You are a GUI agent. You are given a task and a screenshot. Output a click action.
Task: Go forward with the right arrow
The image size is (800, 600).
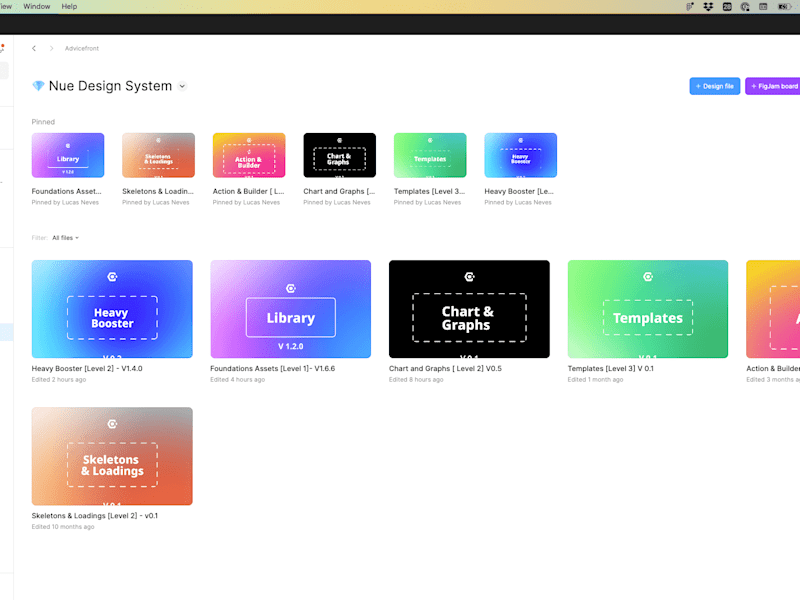52,48
